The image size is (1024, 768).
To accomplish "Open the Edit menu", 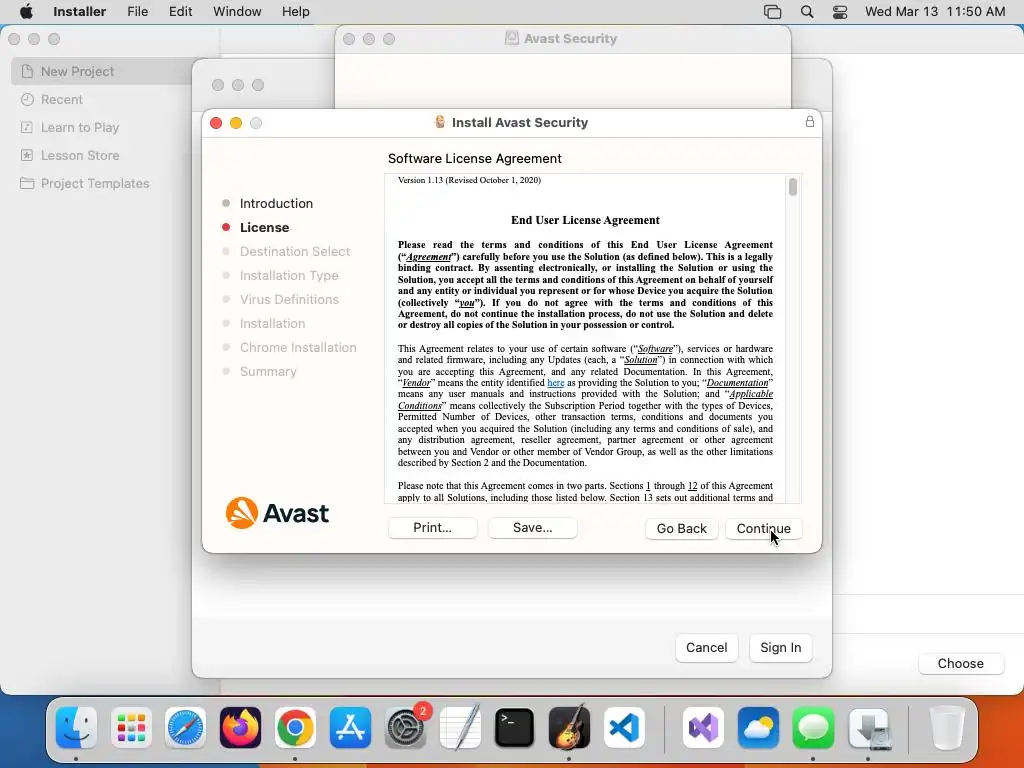I will pos(180,12).
